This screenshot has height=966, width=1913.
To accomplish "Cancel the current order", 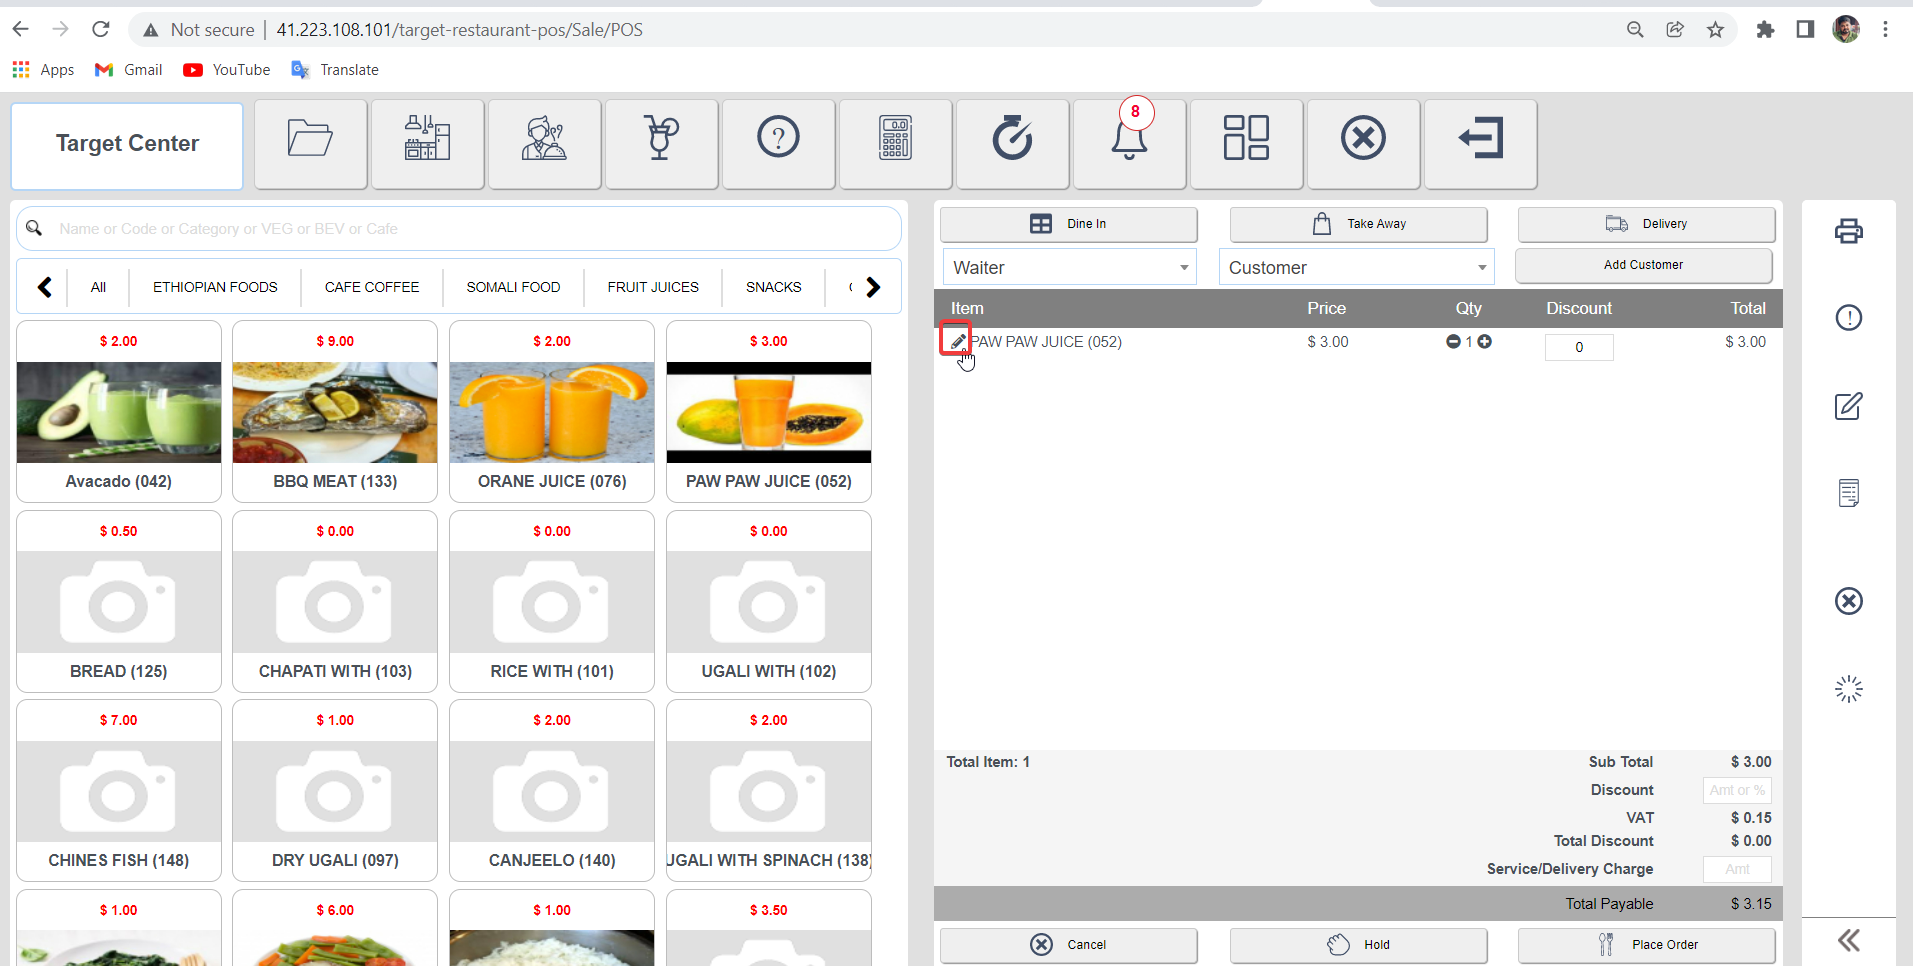I will (1068, 945).
